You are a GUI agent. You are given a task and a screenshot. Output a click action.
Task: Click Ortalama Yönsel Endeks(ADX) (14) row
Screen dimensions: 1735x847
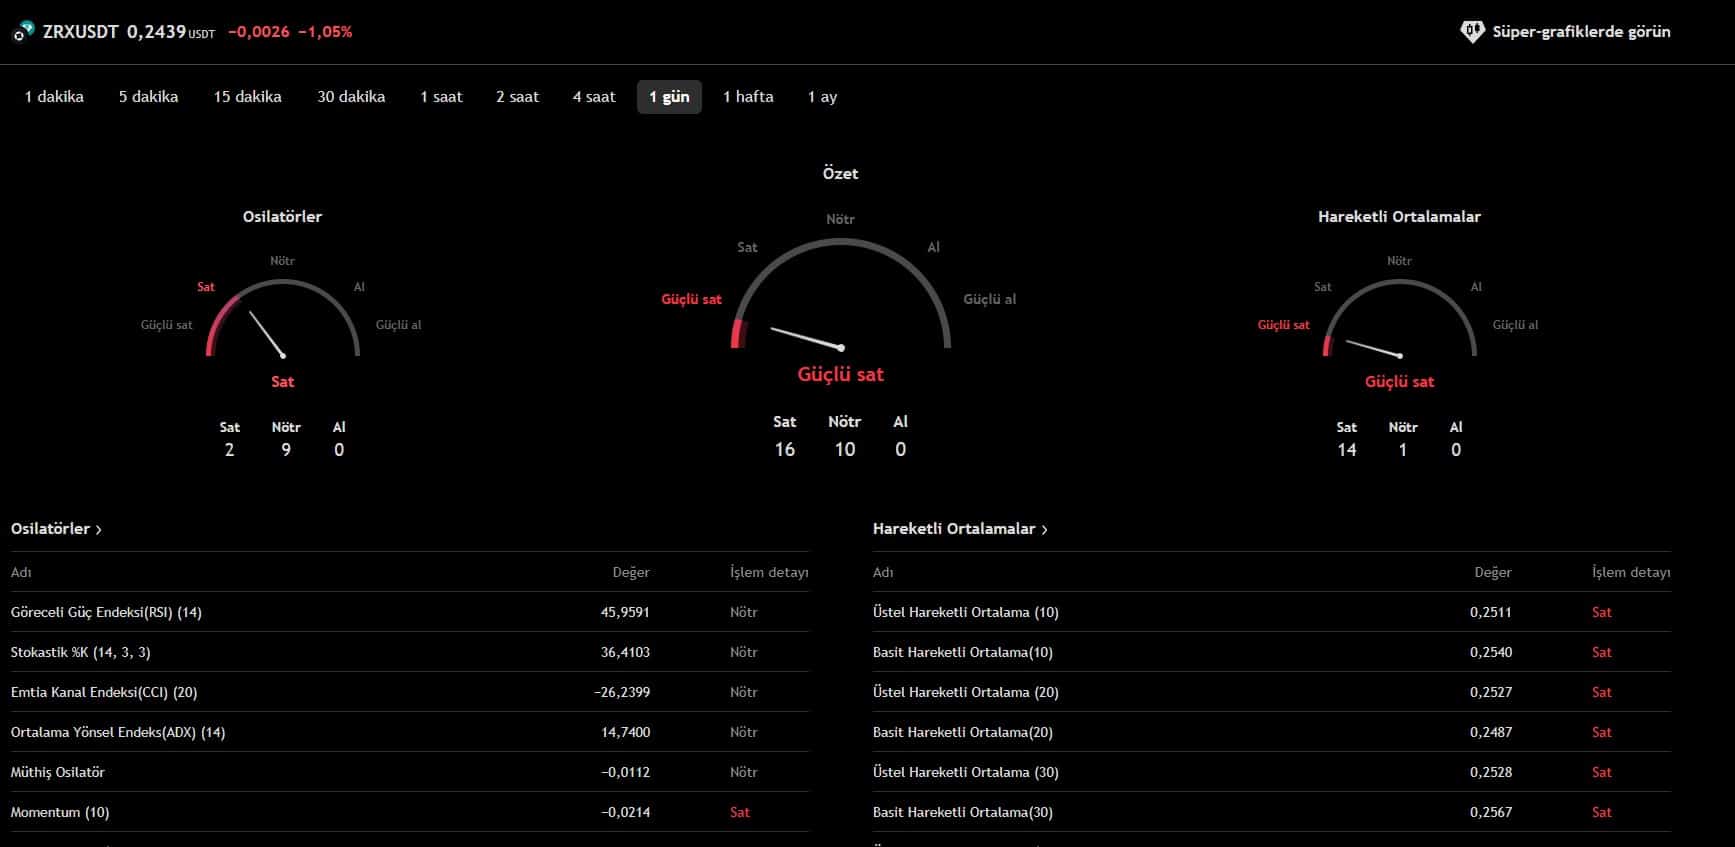(x=409, y=732)
